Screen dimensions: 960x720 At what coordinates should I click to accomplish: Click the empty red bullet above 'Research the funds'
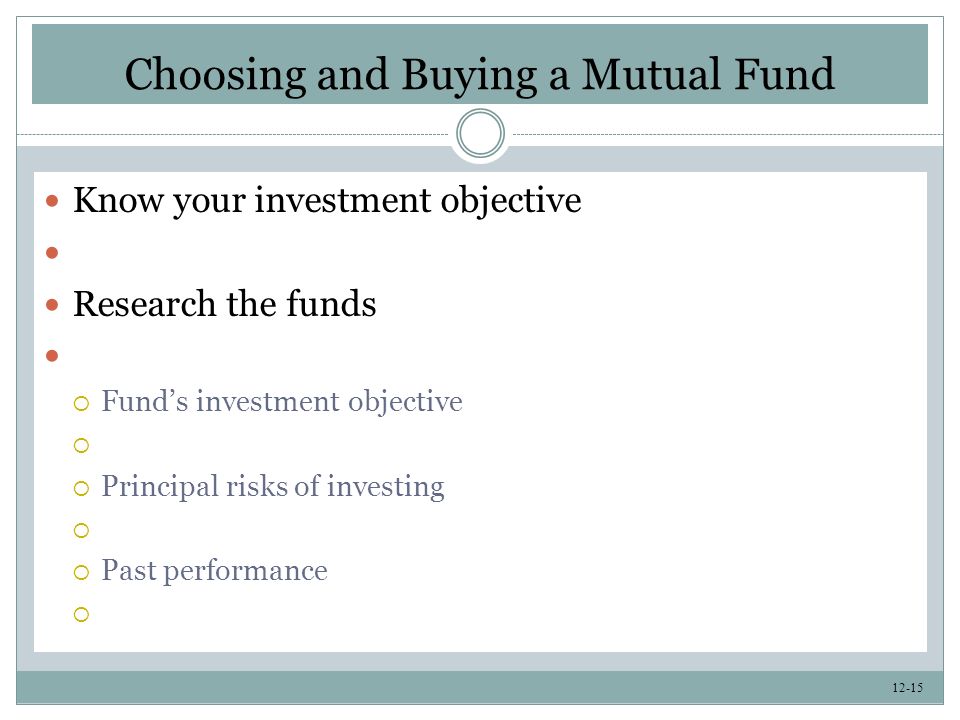point(52,252)
